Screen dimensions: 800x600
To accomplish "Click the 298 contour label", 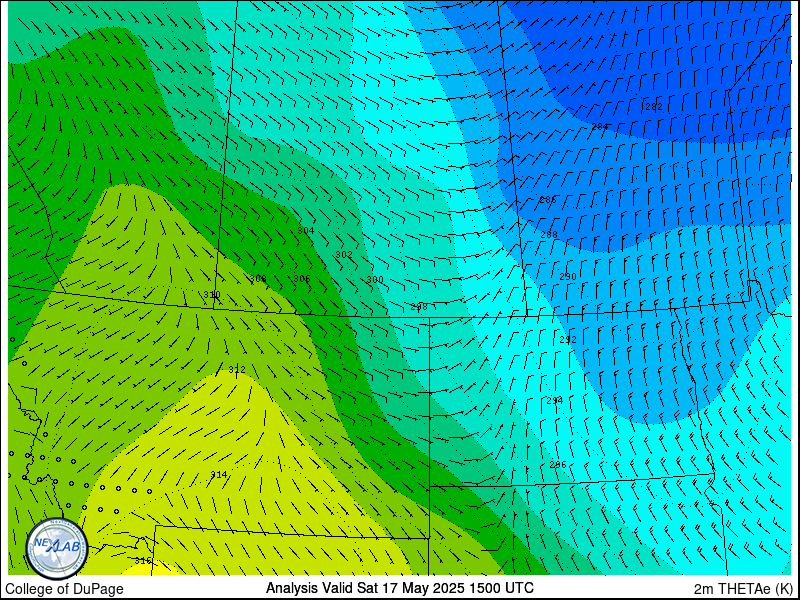I will (x=419, y=307).
